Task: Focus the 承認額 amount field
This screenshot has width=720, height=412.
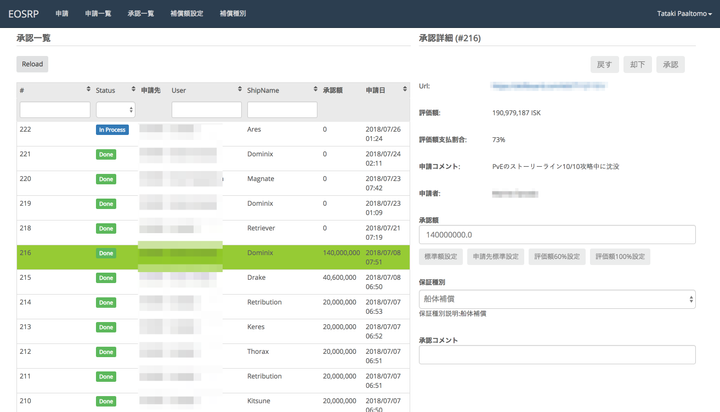Action: tap(556, 234)
